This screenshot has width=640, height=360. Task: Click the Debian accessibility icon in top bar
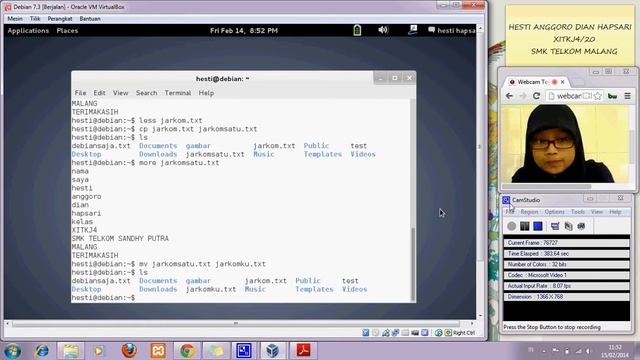click(413, 30)
